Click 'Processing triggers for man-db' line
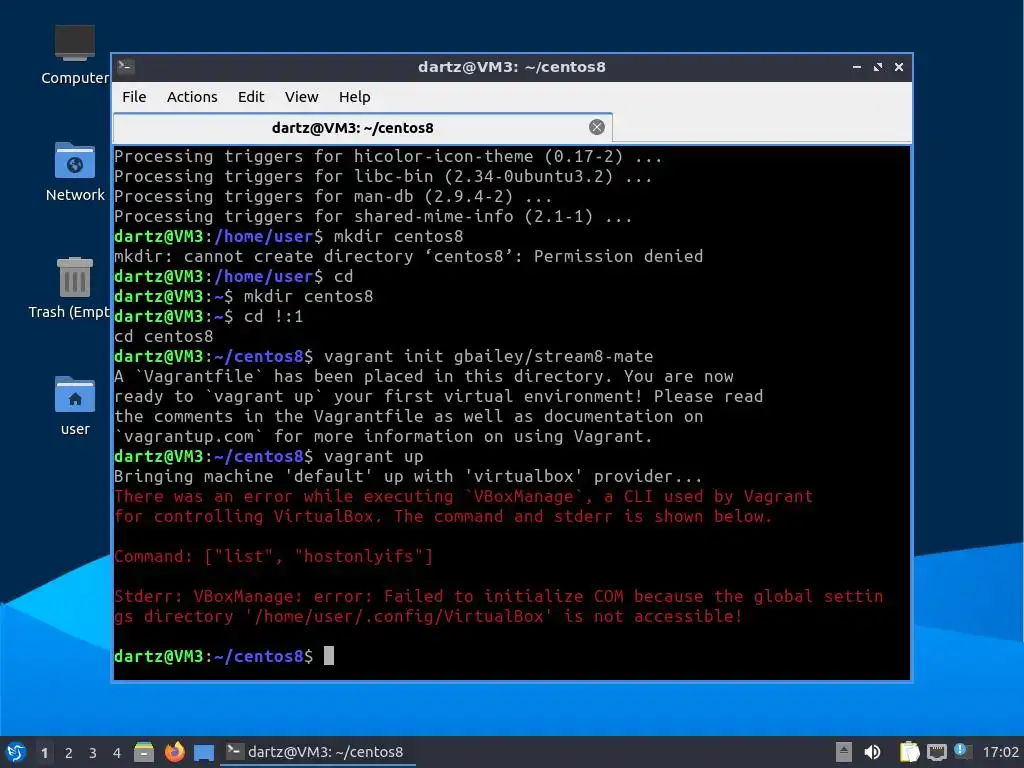Screen dimensions: 1024x768 333,196
